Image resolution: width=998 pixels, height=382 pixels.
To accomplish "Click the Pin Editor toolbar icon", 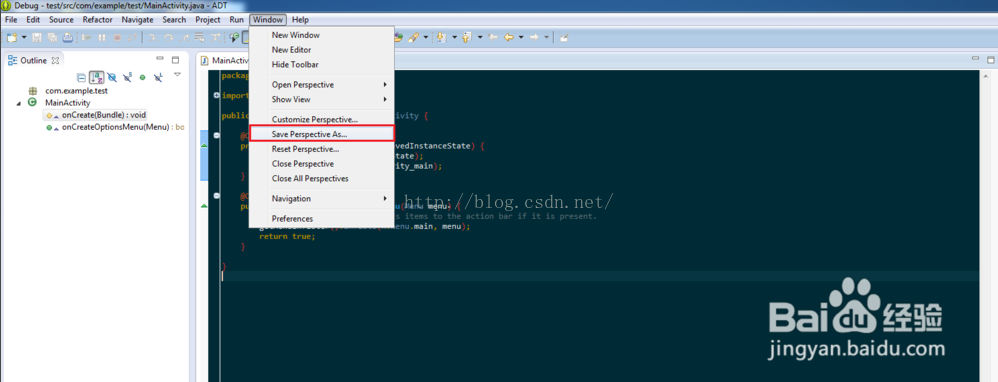I will 564,38.
